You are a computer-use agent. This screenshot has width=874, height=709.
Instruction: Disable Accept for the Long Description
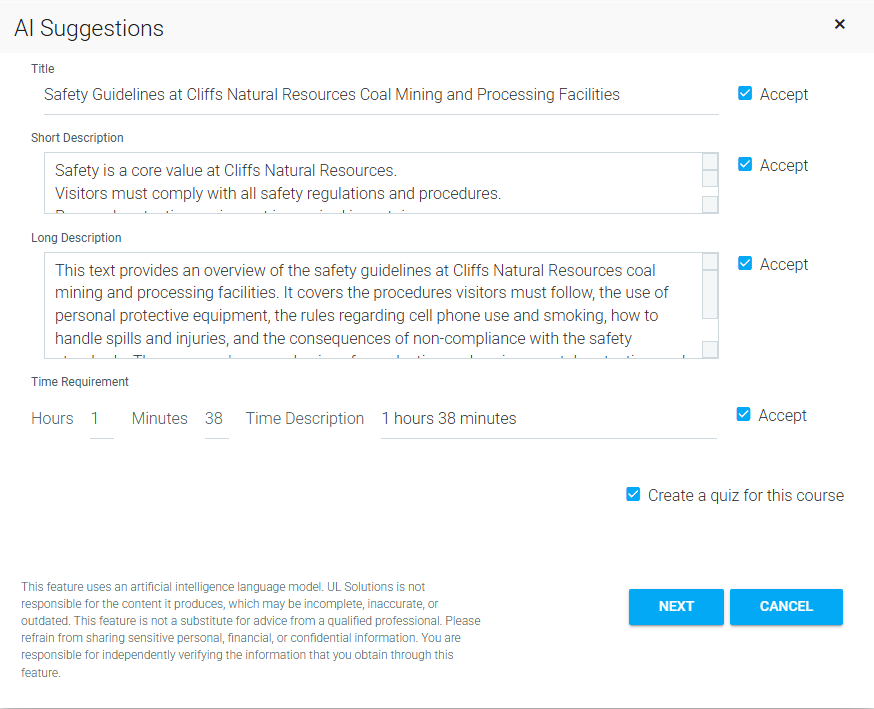[x=745, y=264]
